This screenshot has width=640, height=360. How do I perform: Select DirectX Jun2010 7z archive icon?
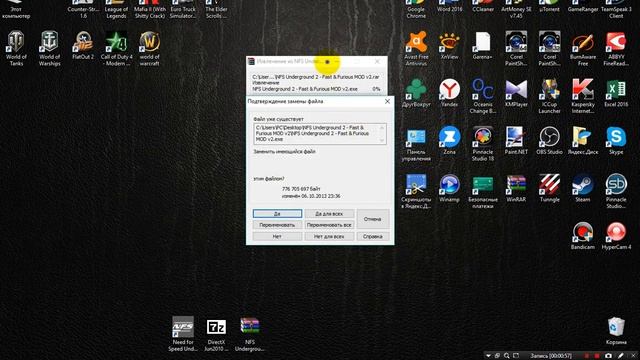(216, 334)
